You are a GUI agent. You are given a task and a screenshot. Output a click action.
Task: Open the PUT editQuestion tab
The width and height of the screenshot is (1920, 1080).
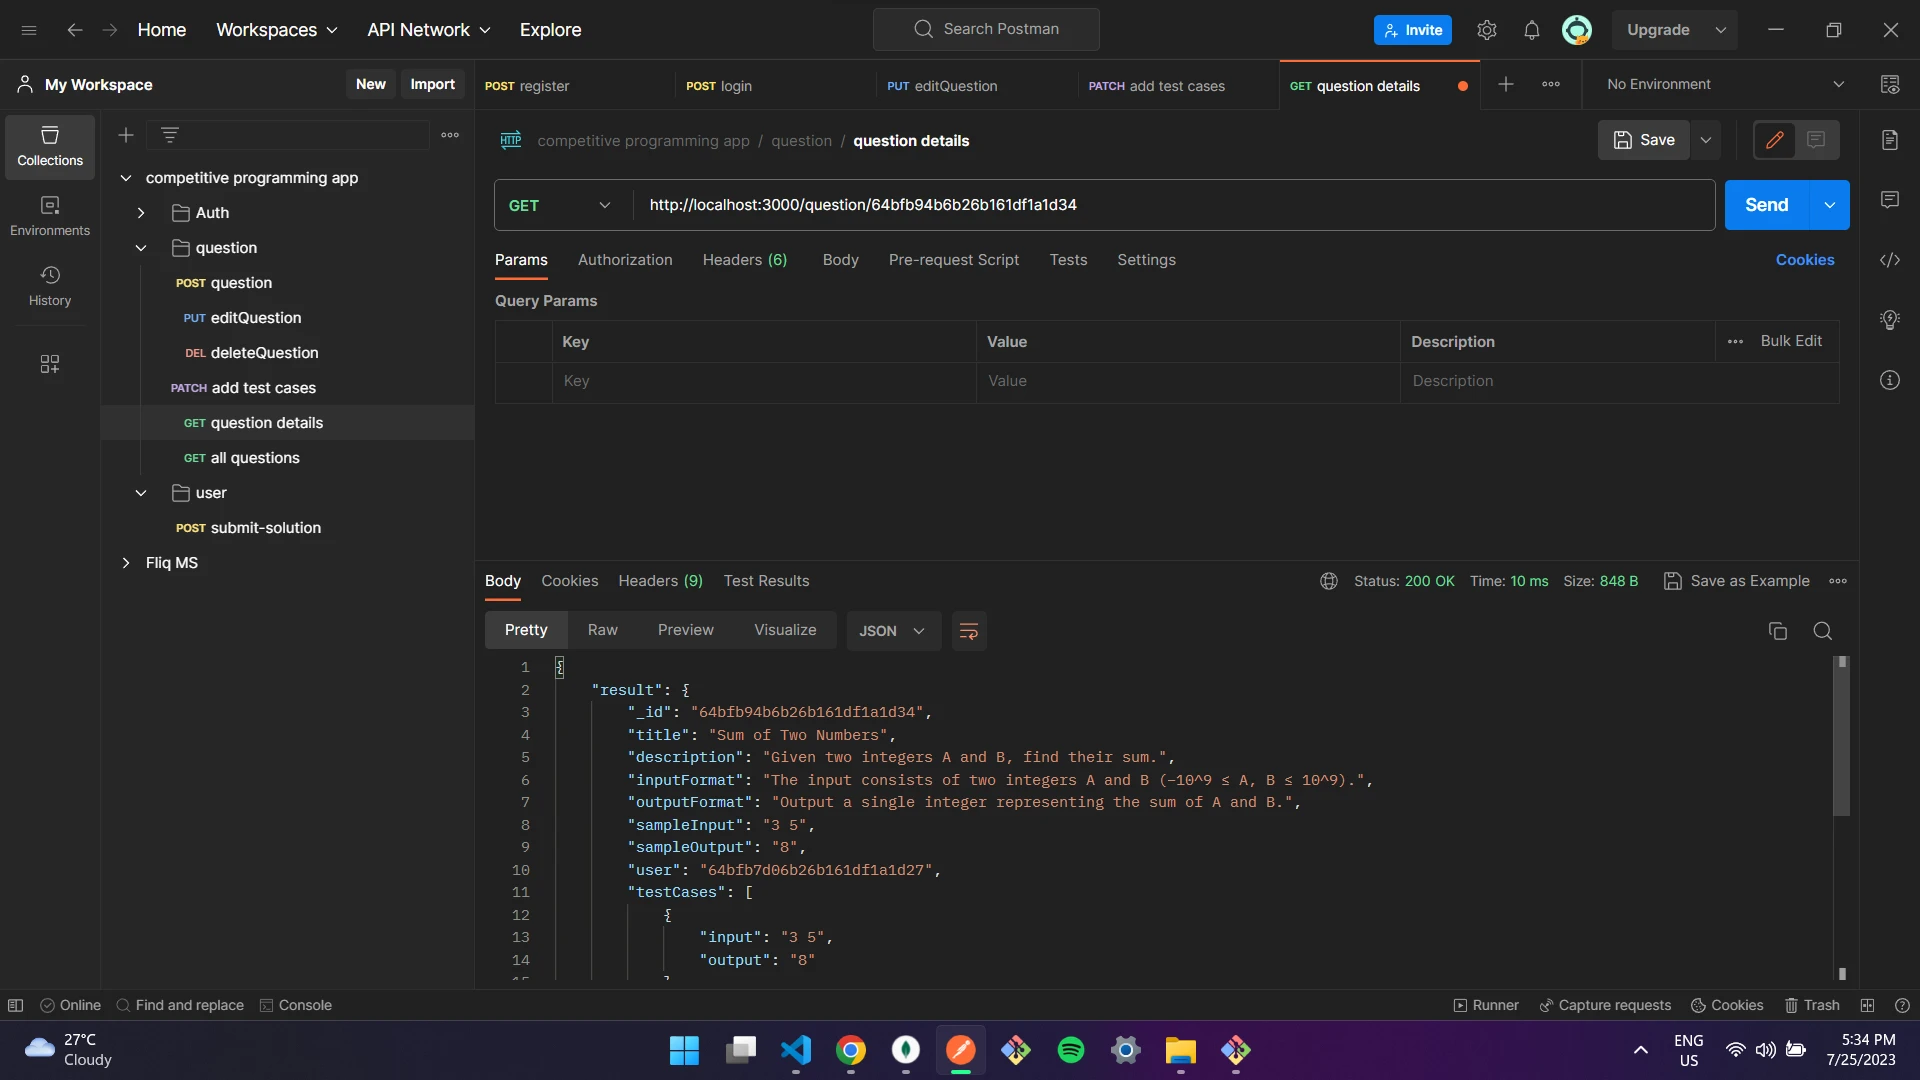click(975, 86)
